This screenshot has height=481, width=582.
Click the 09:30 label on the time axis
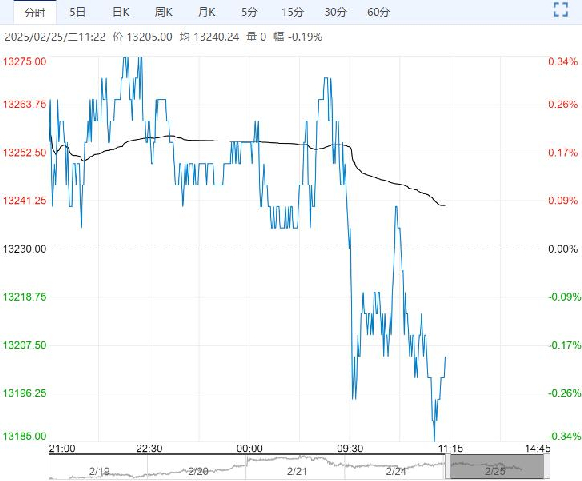[350, 448]
